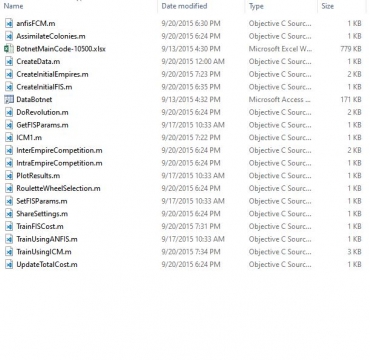Image resolution: width=370 pixels, height=360 pixels.
Task: Sort files by Date modified column
Action: tap(184, 6)
